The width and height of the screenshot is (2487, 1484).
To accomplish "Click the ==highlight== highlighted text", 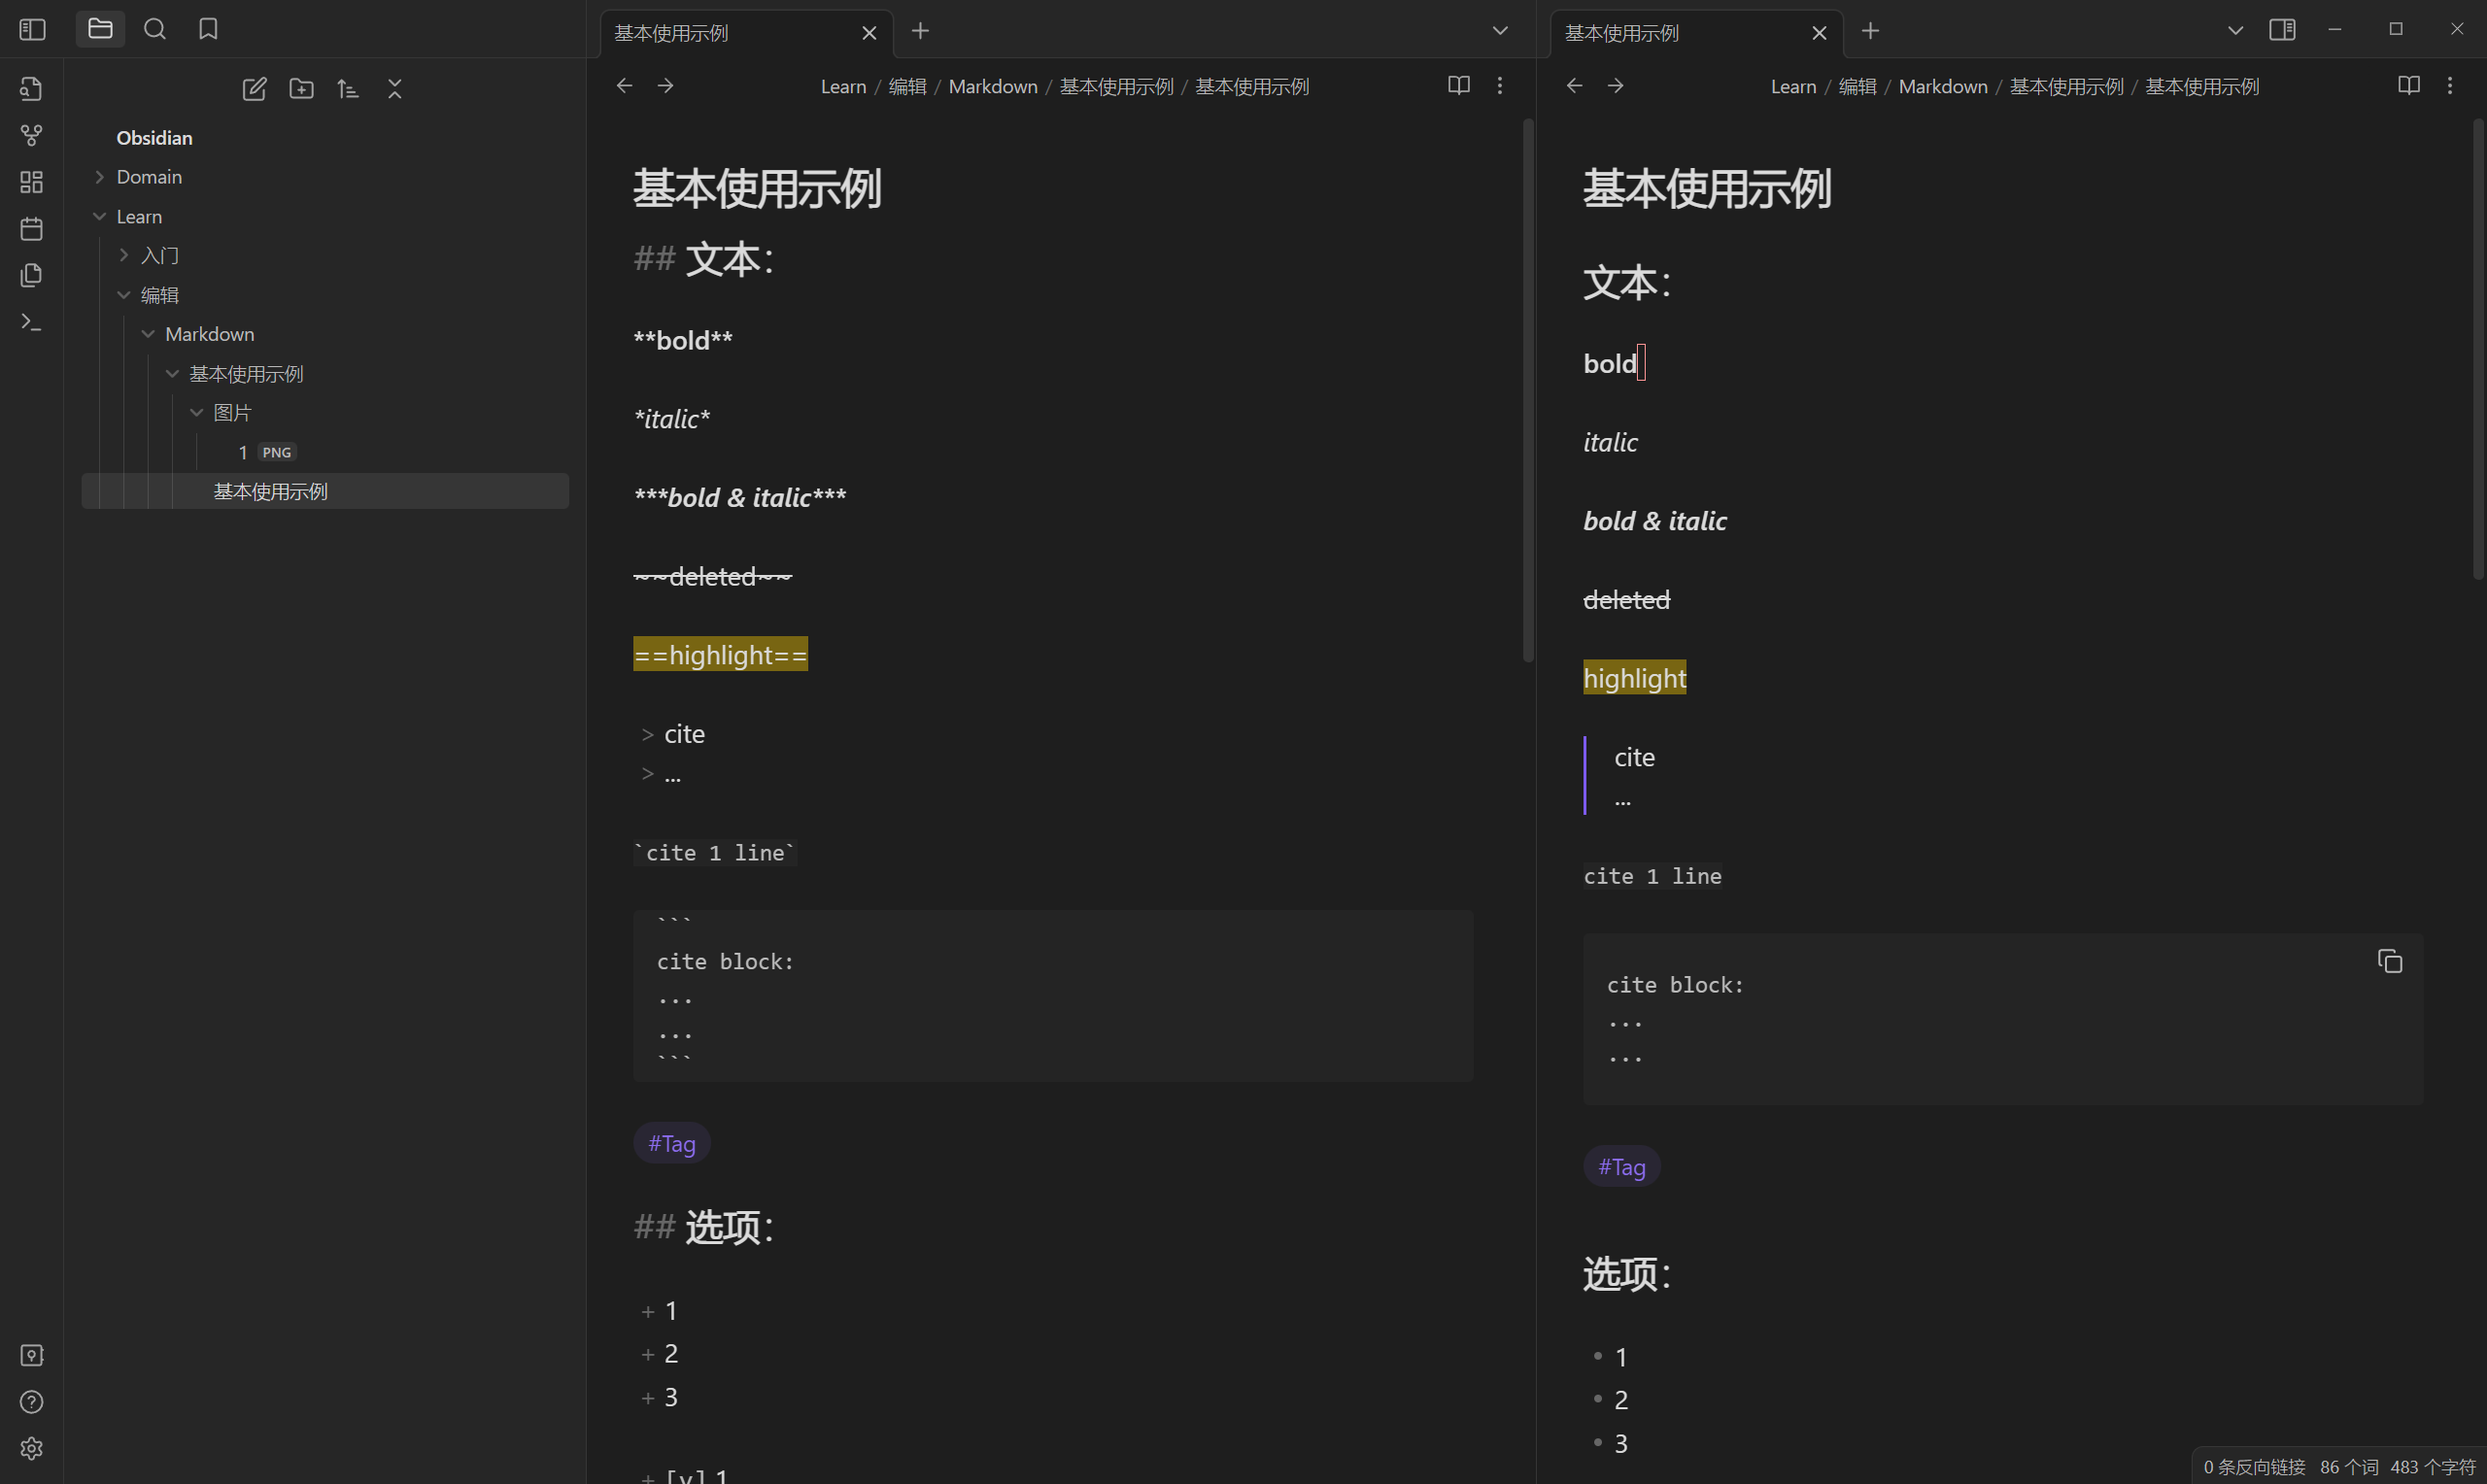I will click(x=719, y=654).
